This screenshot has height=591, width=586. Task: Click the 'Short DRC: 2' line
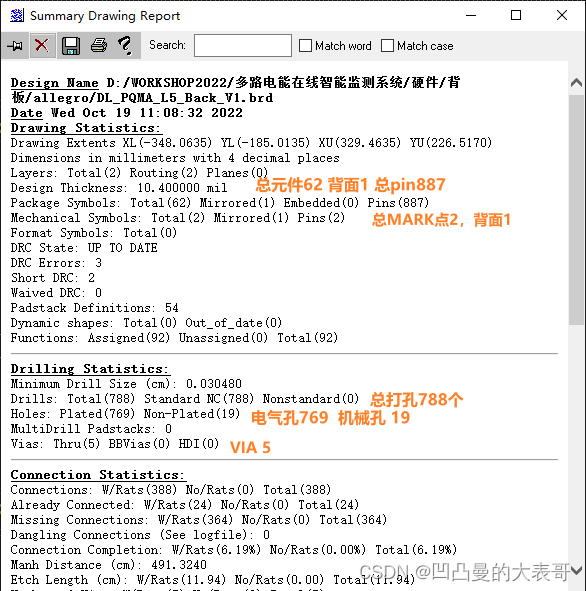[53, 278]
